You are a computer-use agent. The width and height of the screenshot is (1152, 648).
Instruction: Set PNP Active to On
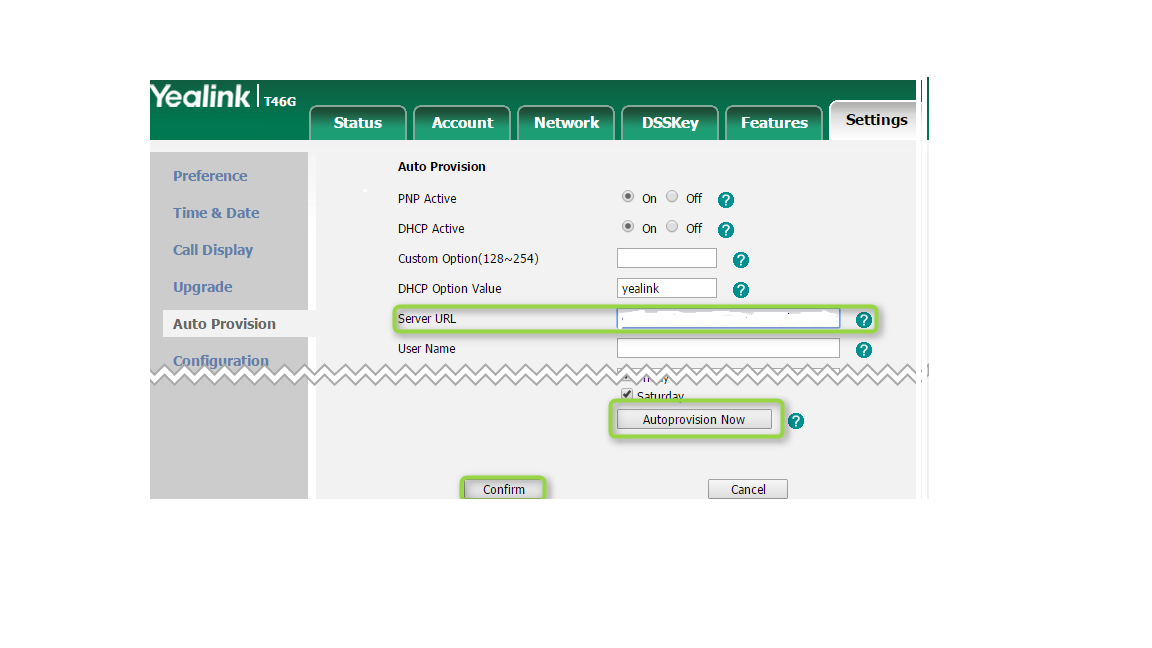click(627, 197)
